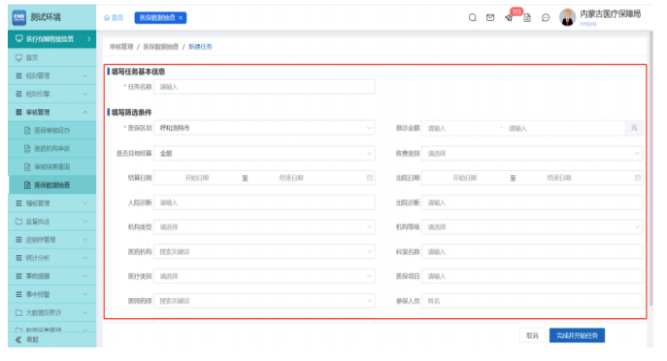Open the chat bubble icon in the top bar

pos(545,17)
